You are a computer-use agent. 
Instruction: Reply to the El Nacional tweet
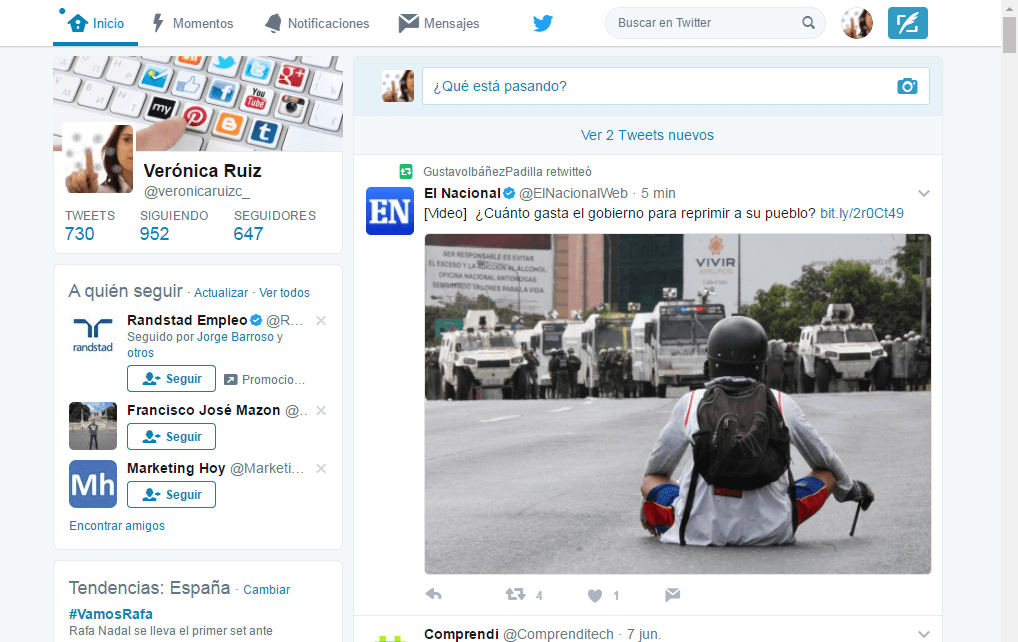coord(433,594)
